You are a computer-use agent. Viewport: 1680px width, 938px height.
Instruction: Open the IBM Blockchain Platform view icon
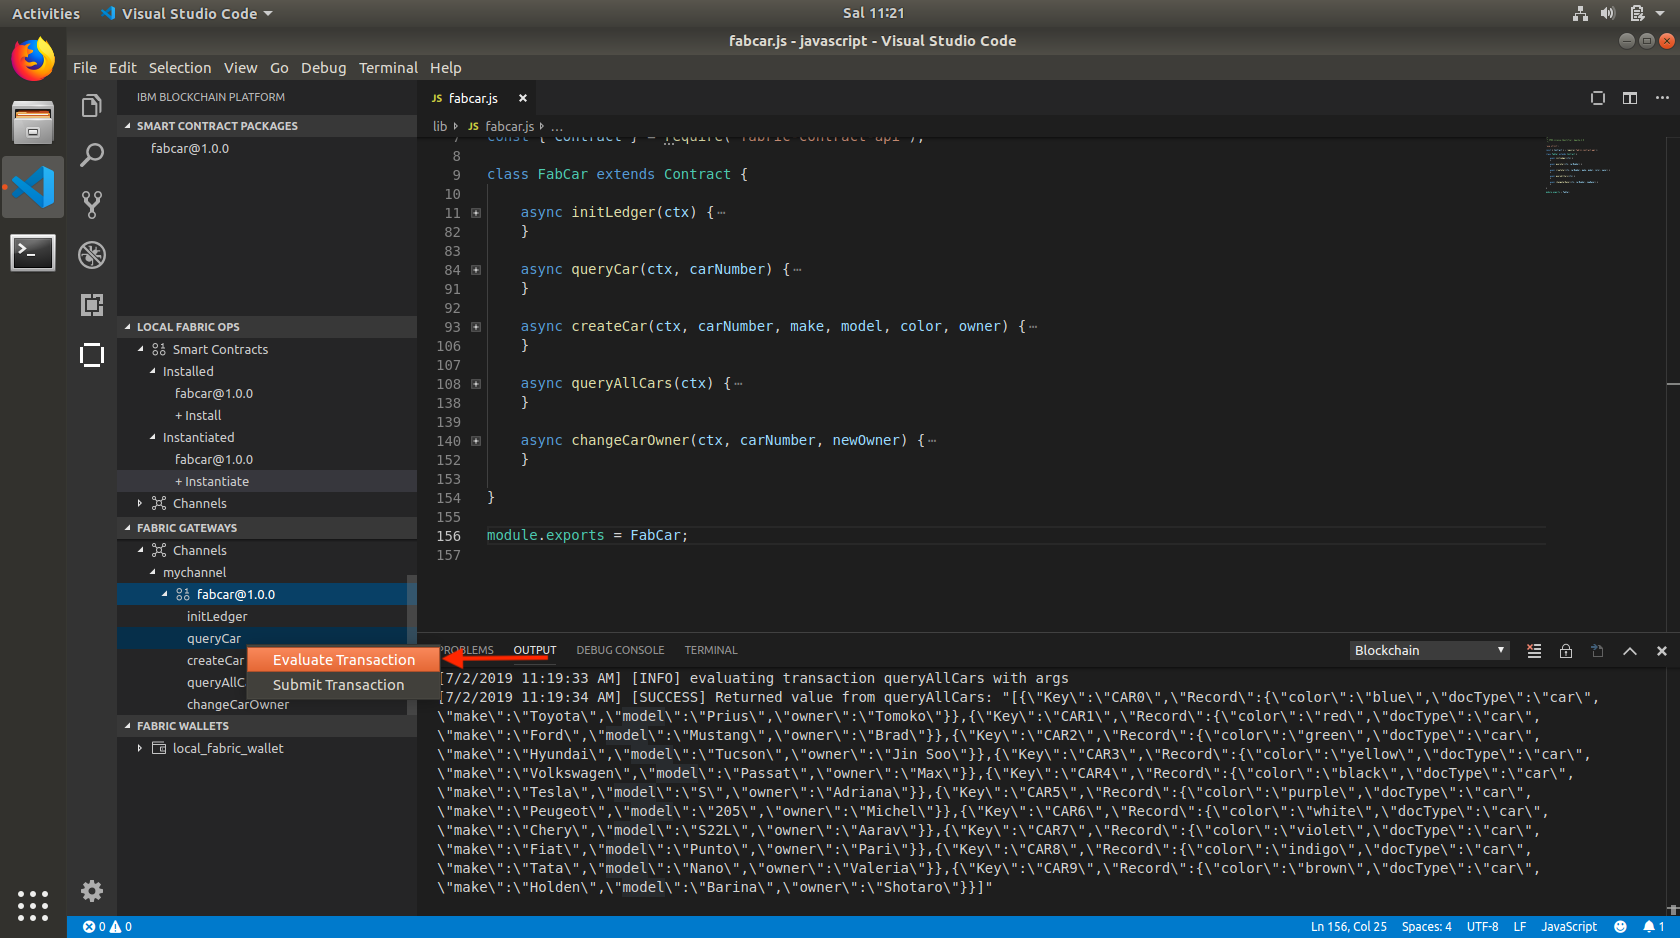click(92, 355)
